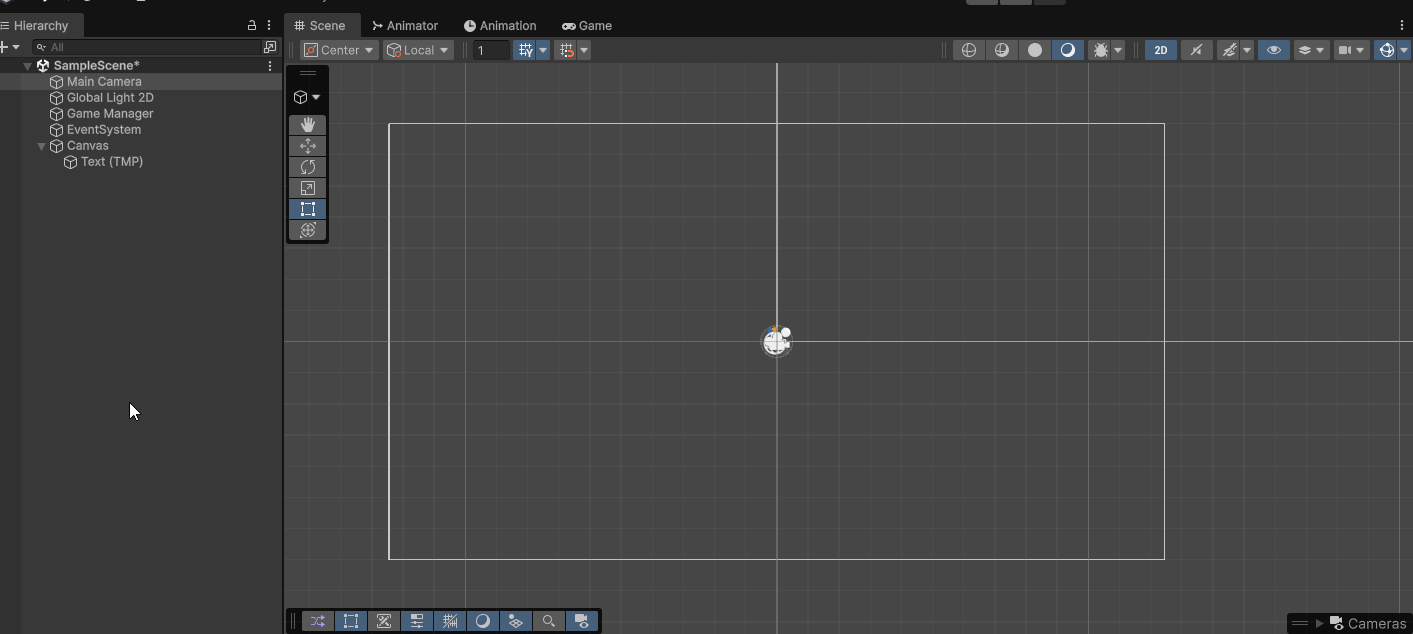Toggle the rect overlay button in bottom bar

(351, 621)
